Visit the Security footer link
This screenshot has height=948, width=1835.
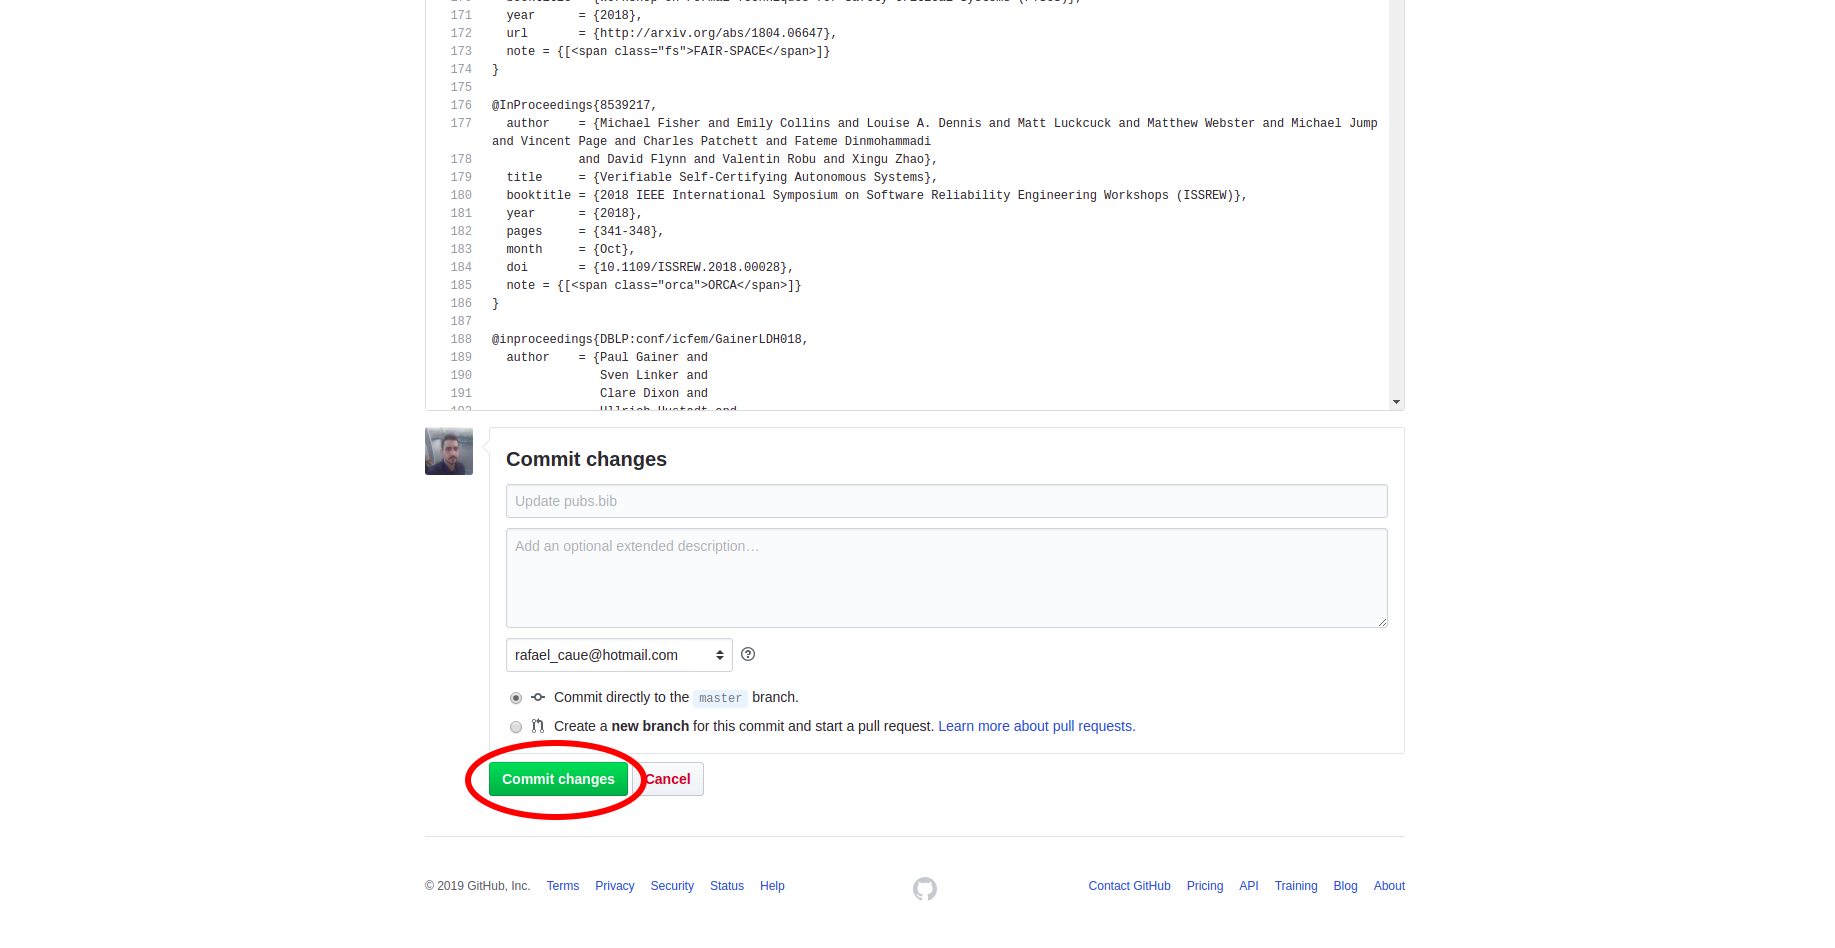pos(672,886)
